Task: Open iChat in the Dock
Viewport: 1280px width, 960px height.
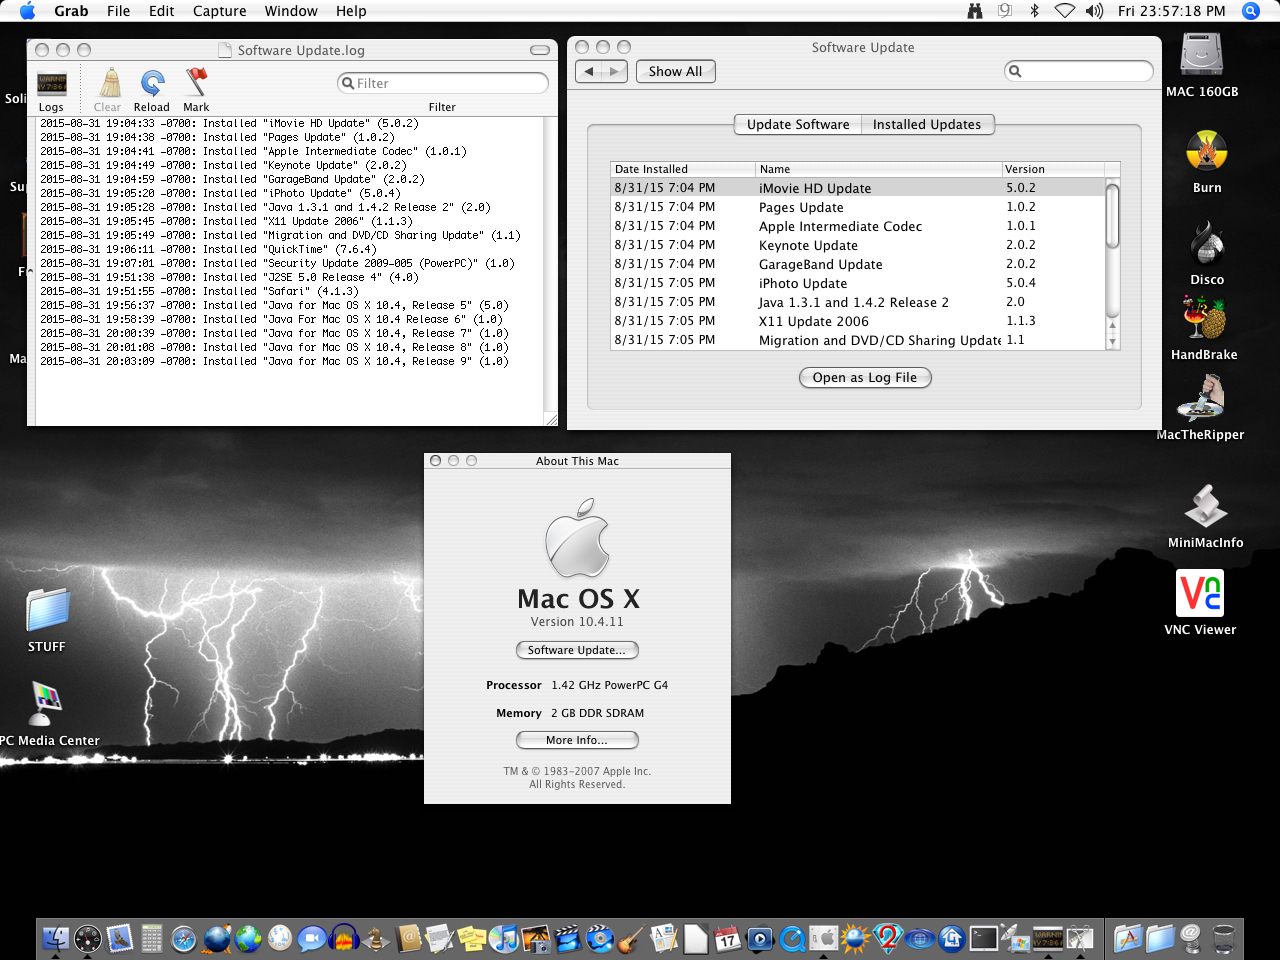Action: coord(312,938)
